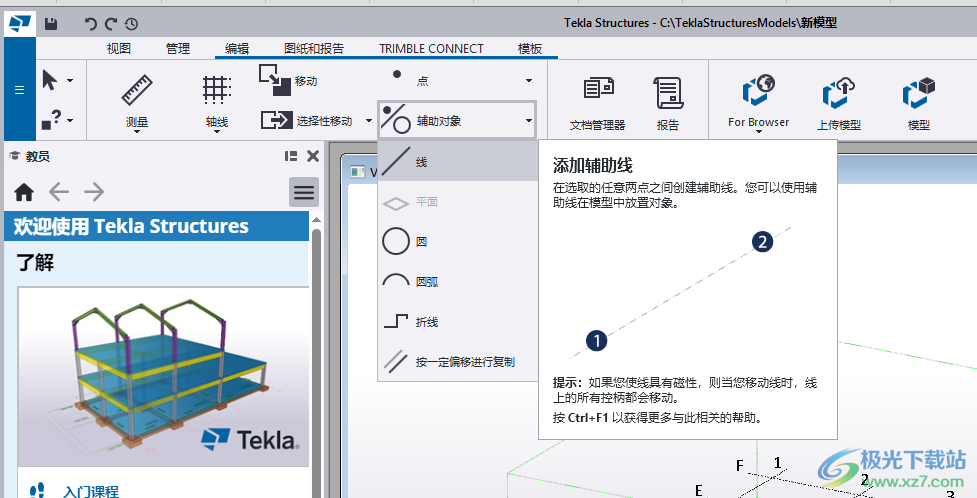The width and height of the screenshot is (977, 498).
Task: Click the 欢迎使用 Tekla Structures heading
Action: pyautogui.click(x=131, y=226)
